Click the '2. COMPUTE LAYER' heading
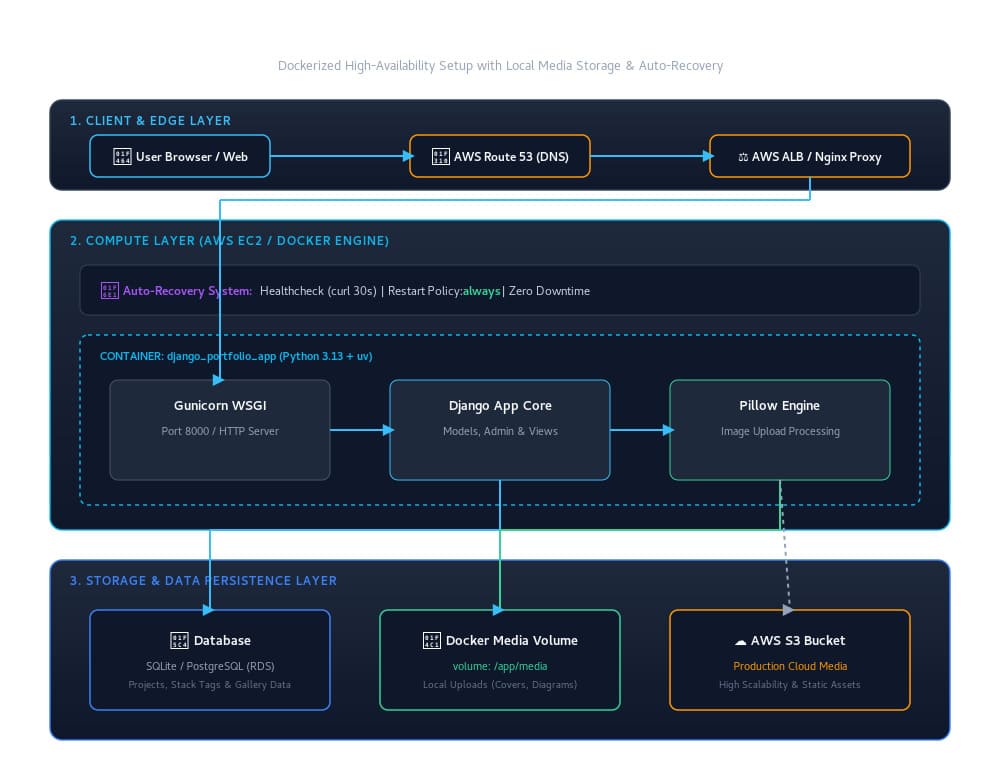Screen dimensions: 1000x780 (230, 241)
